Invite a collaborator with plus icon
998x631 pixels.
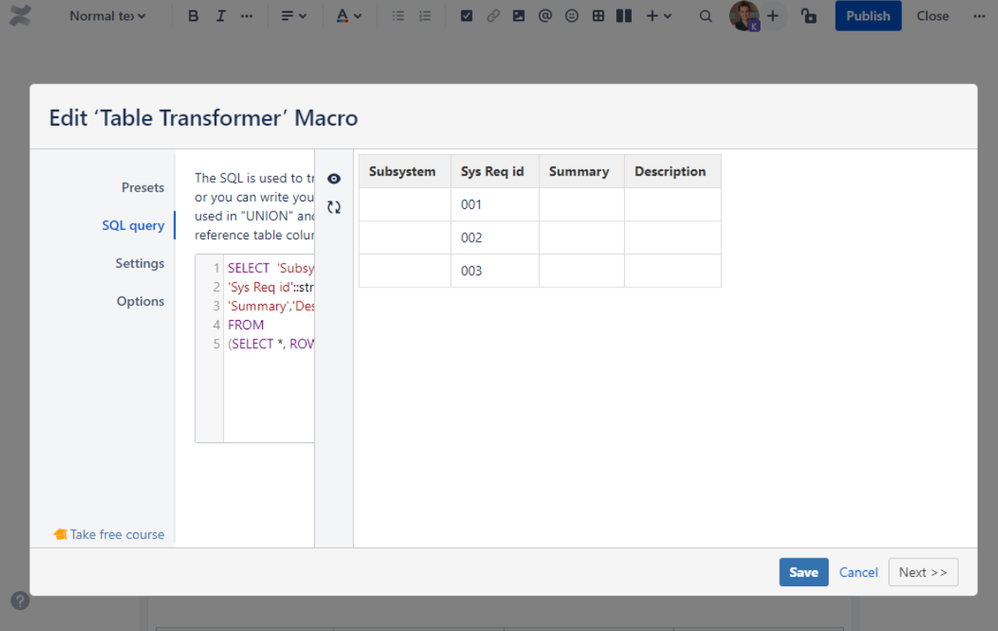click(773, 16)
